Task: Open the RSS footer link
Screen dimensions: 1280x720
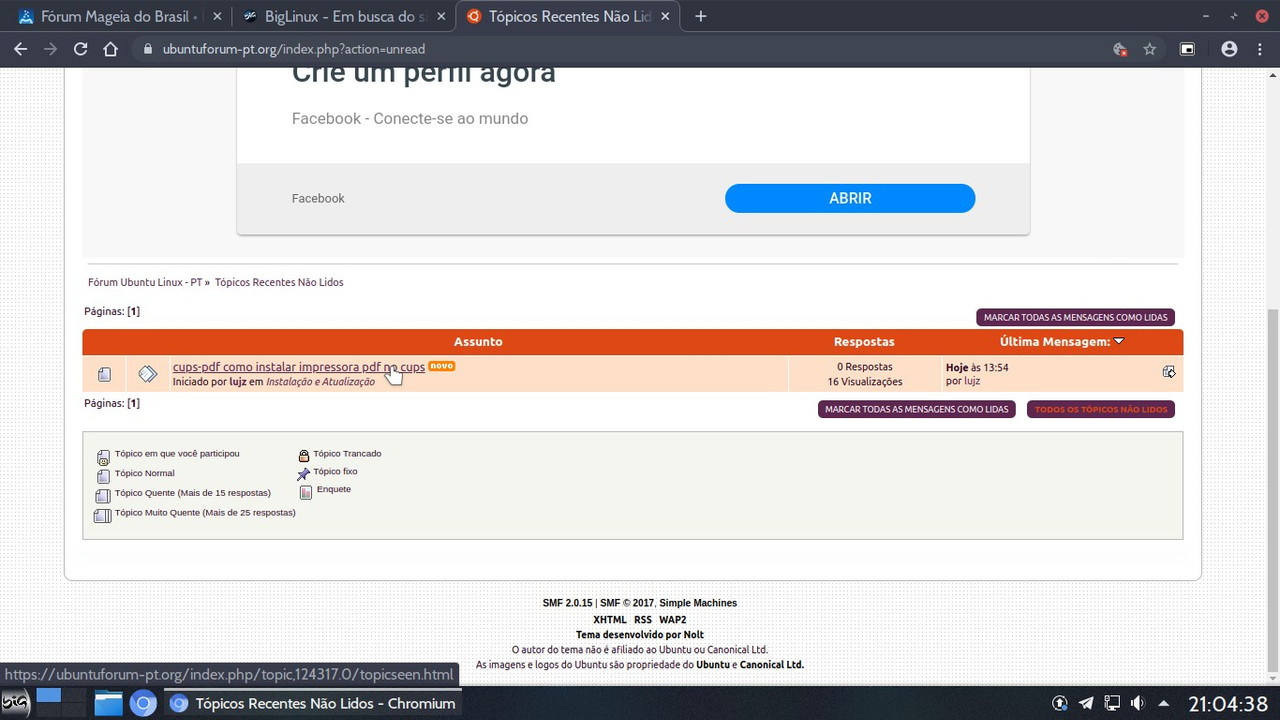Action: [x=643, y=620]
